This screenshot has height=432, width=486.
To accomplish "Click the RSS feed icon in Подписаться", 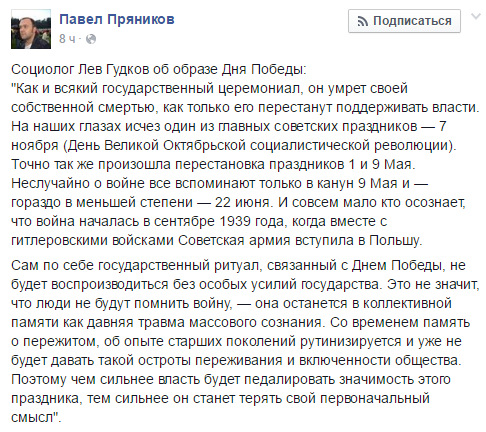I will click(363, 21).
